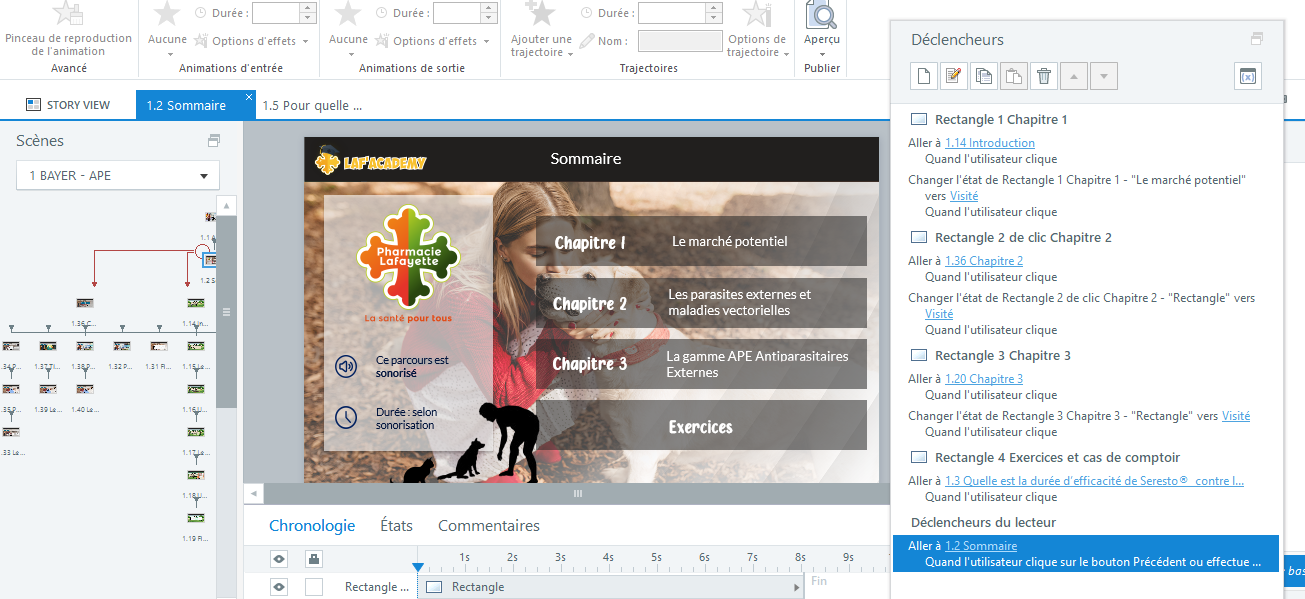Create a new trigger in Déclencheurs panel

click(924, 76)
